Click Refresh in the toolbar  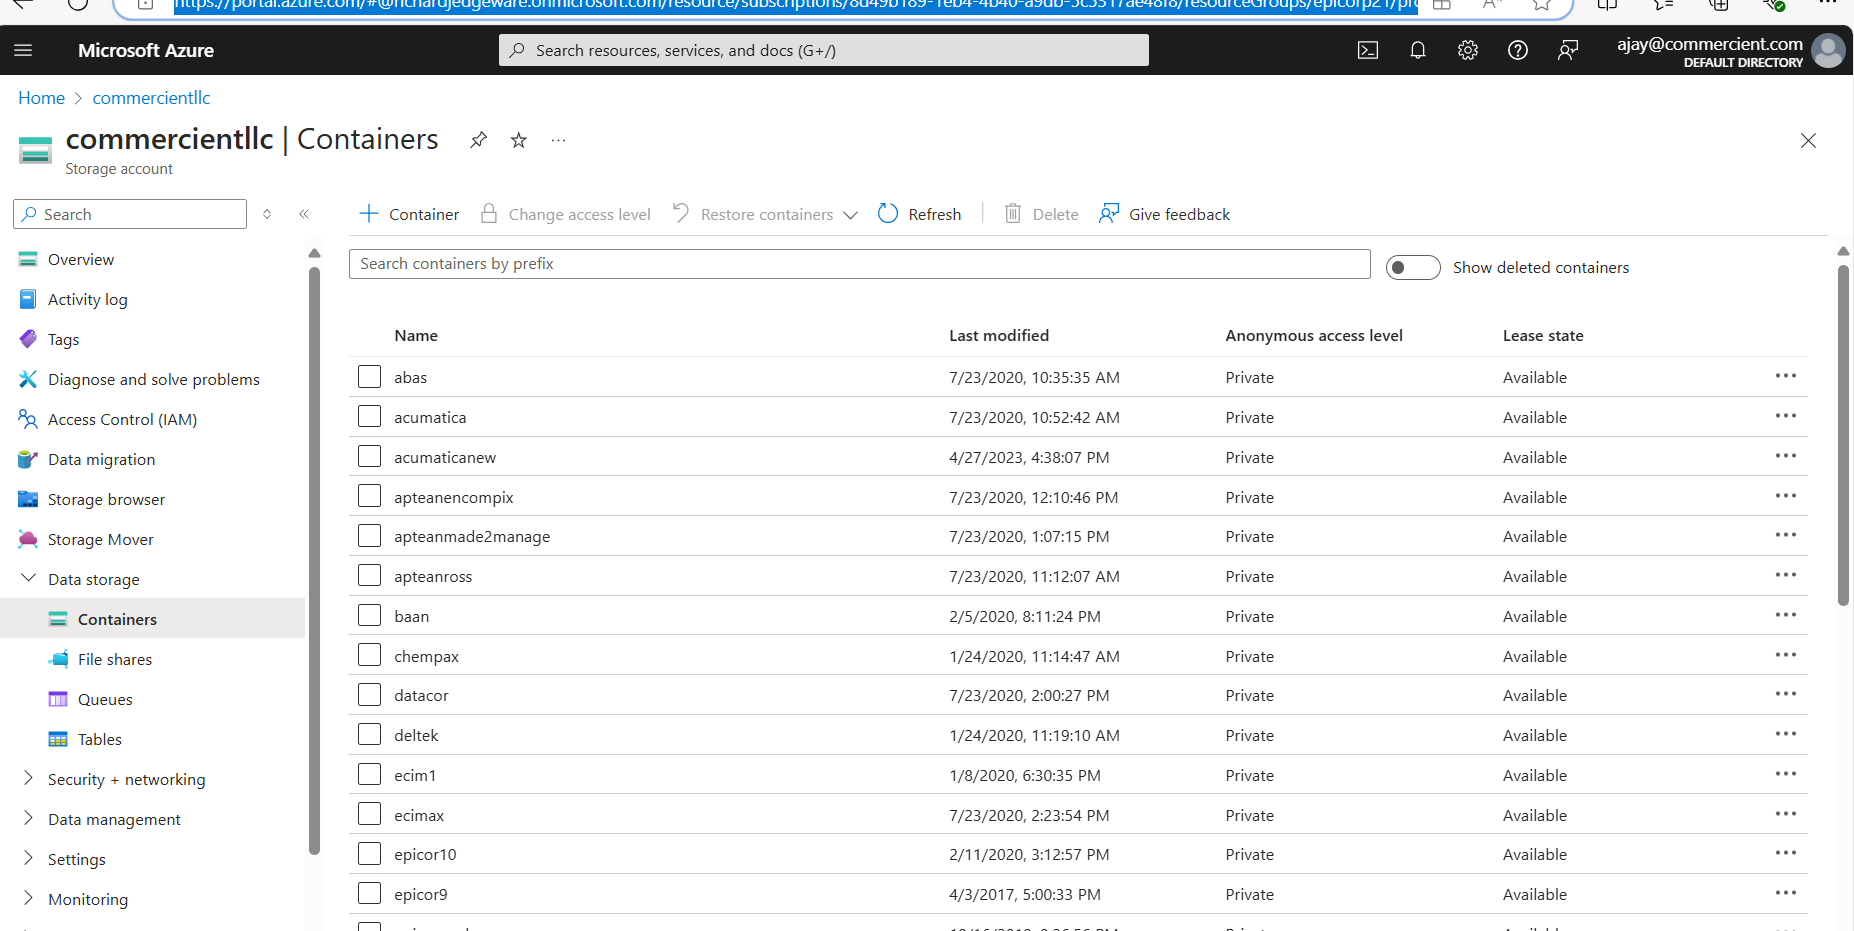919,214
